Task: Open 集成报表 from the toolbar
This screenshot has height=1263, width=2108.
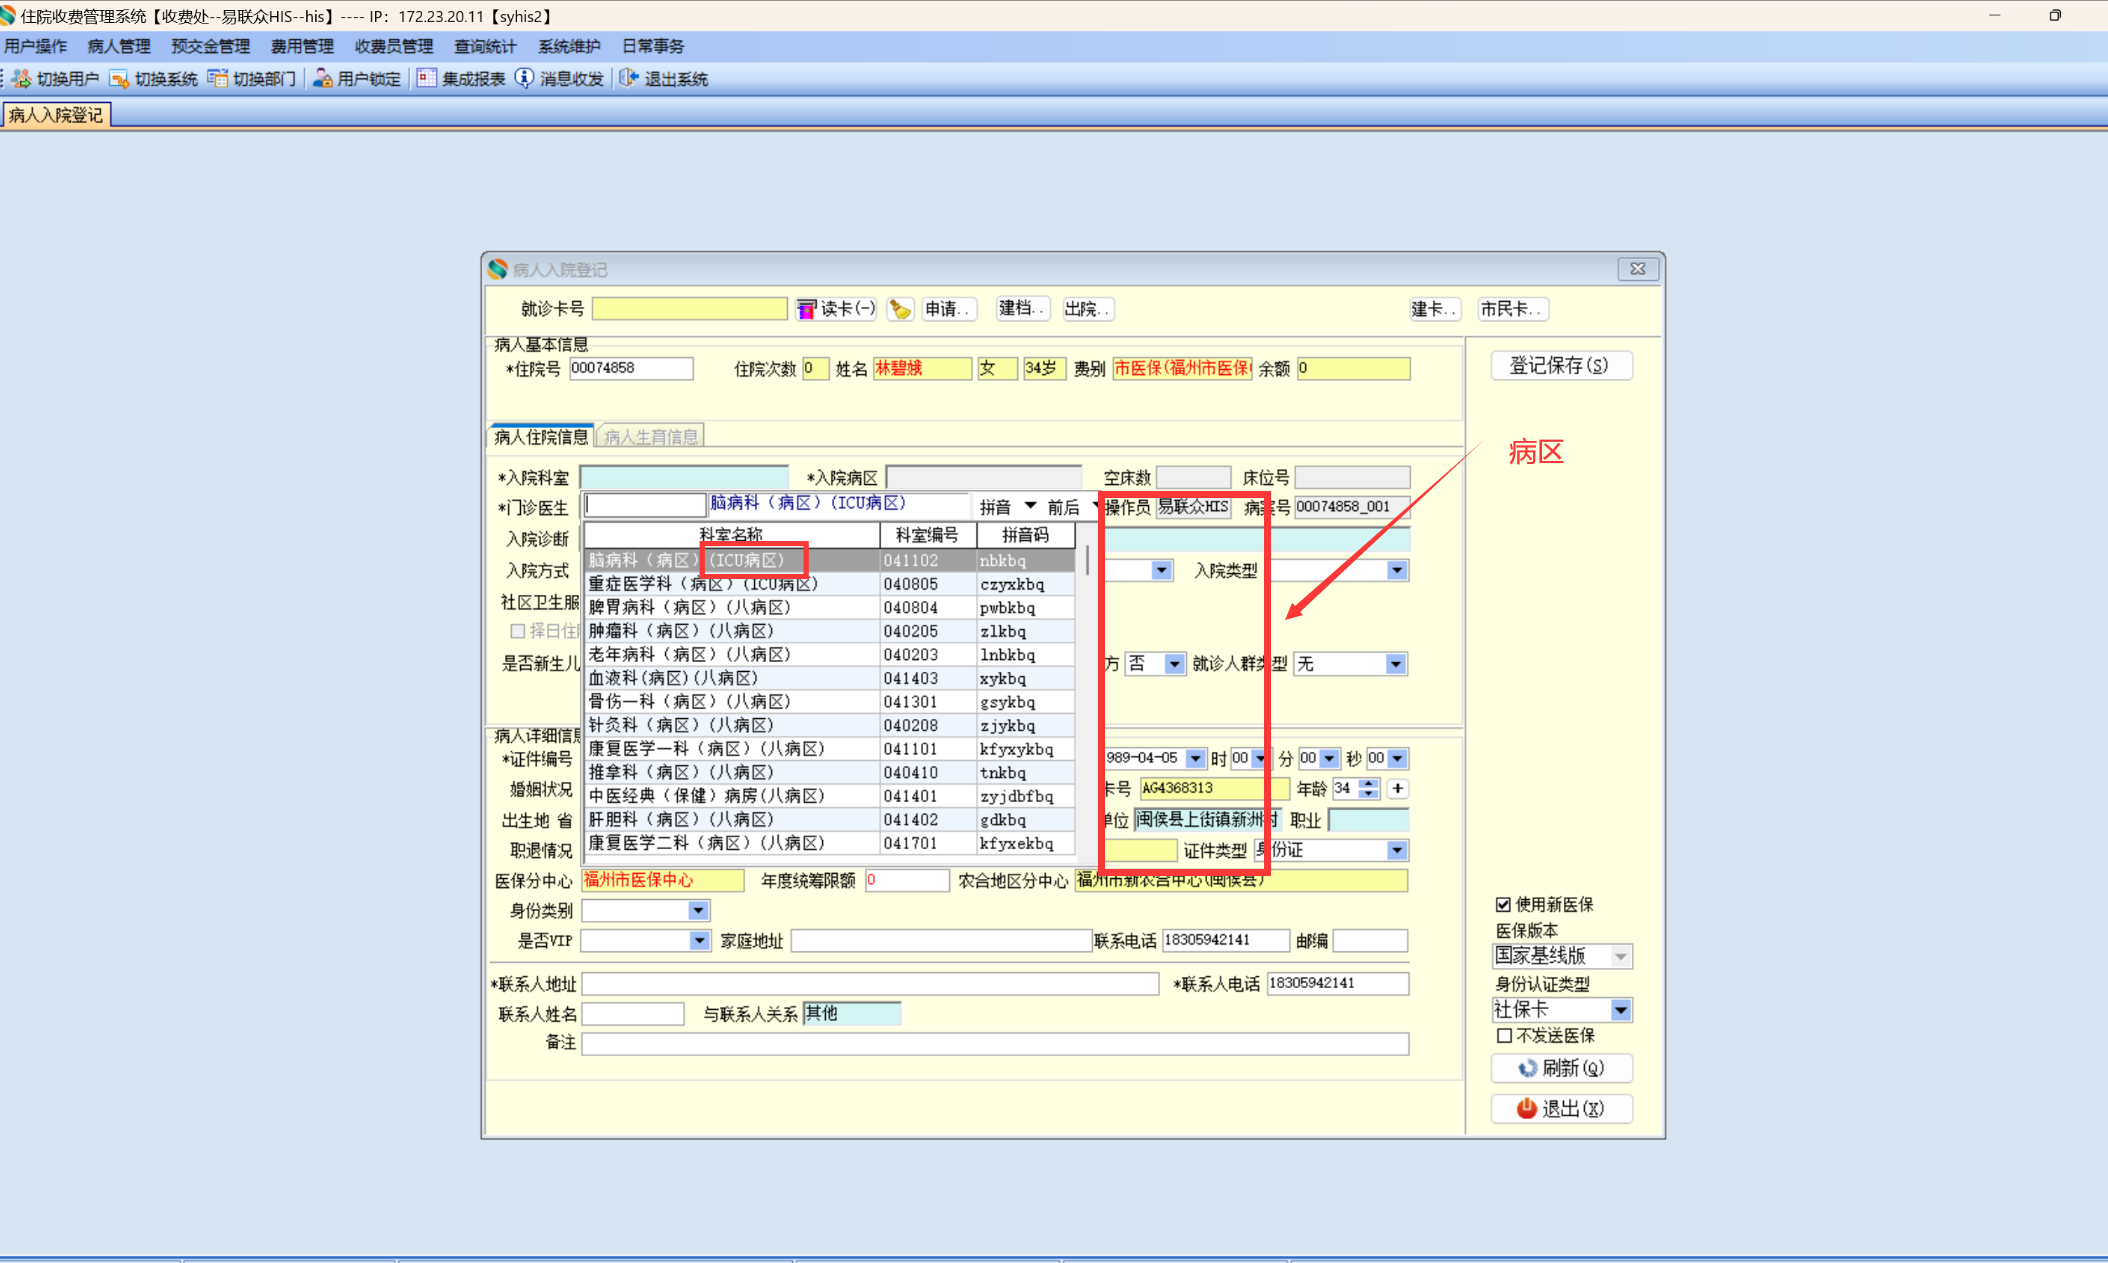Action: coord(427,79)
